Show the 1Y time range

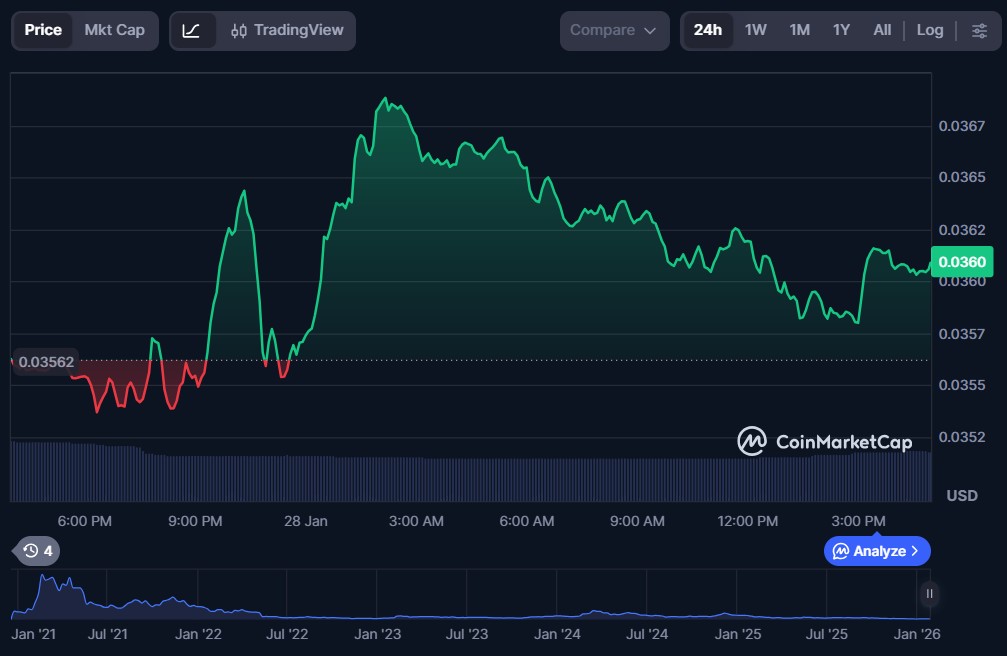pos(841,30)
